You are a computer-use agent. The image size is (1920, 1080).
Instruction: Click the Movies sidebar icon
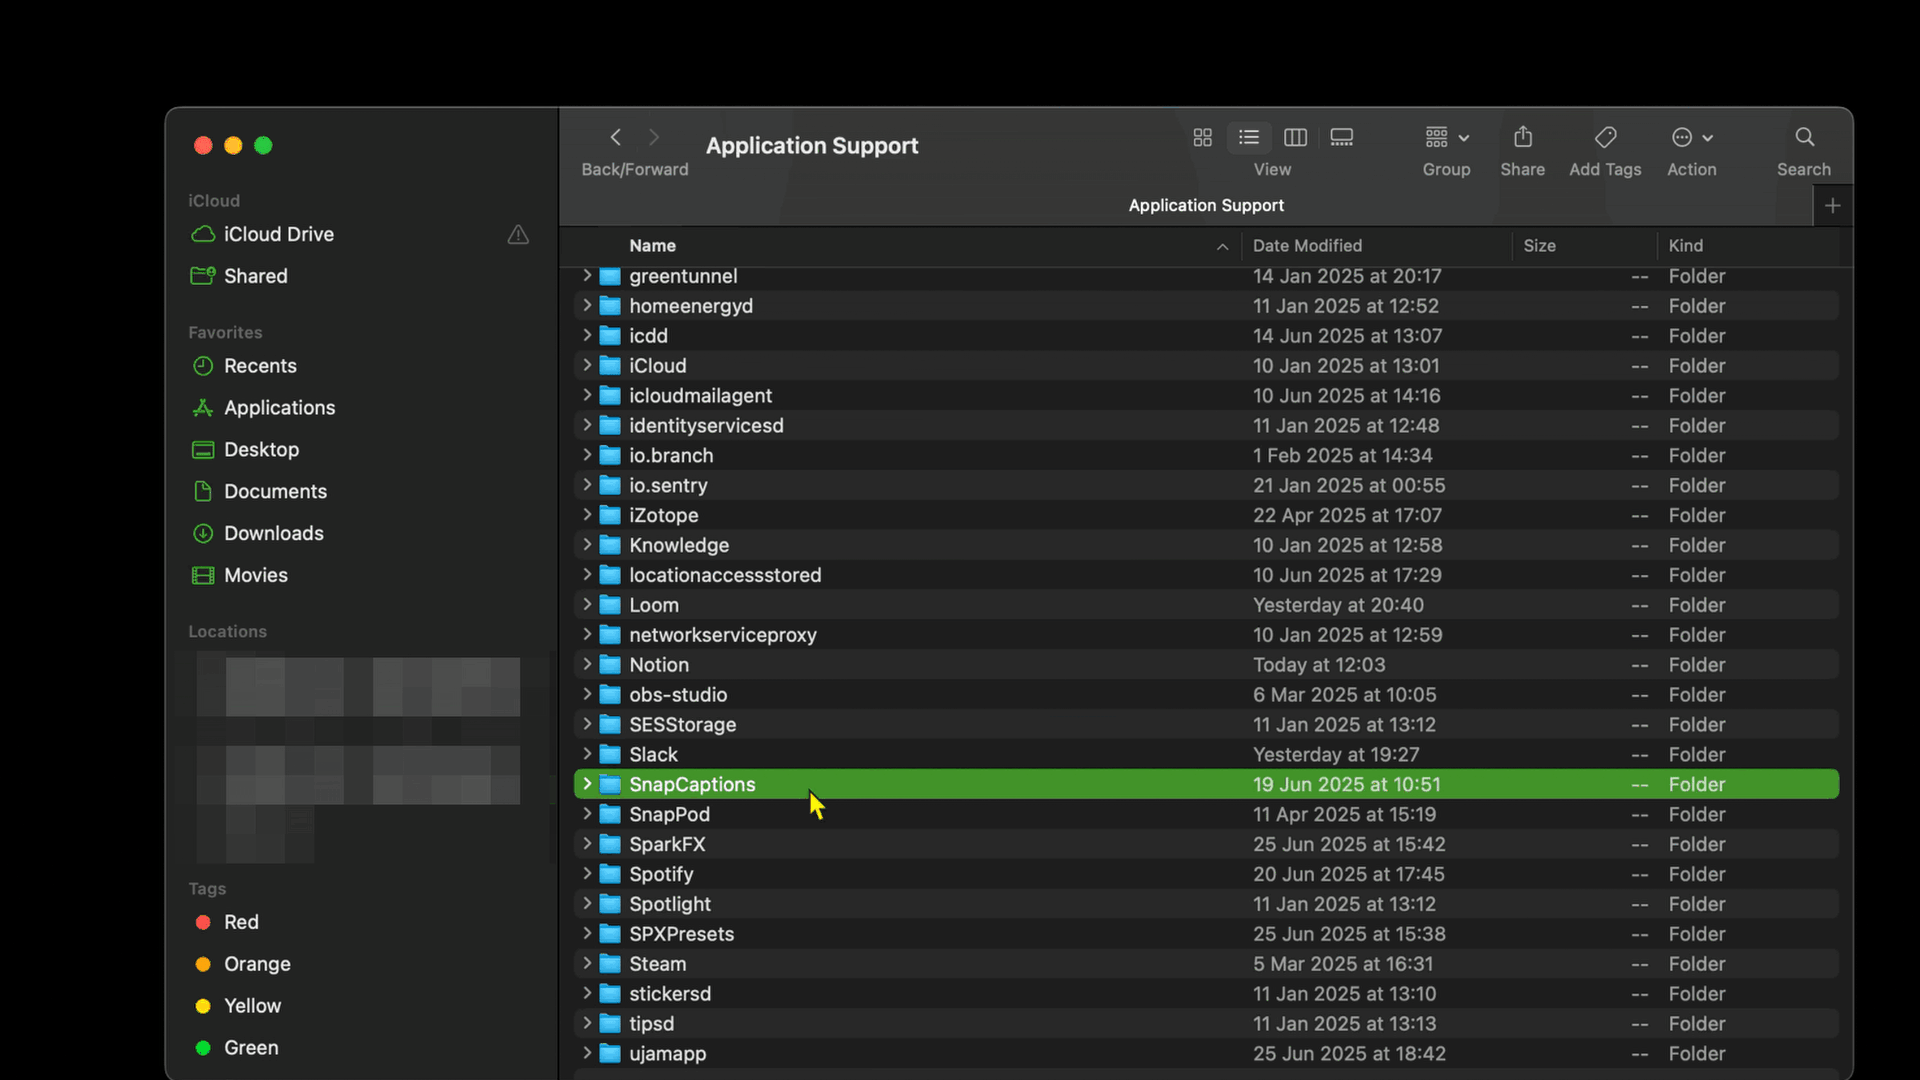203,576
